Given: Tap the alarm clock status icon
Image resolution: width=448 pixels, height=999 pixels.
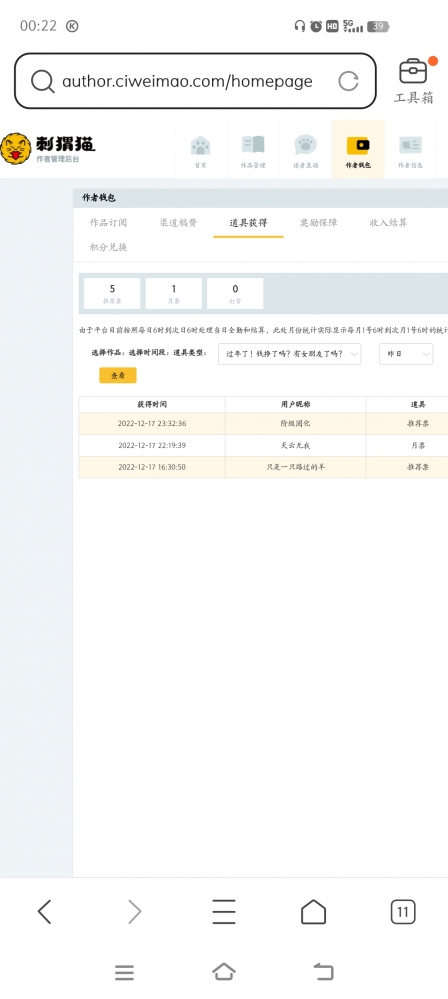Looking at the screenshot, I should point(316,26).
